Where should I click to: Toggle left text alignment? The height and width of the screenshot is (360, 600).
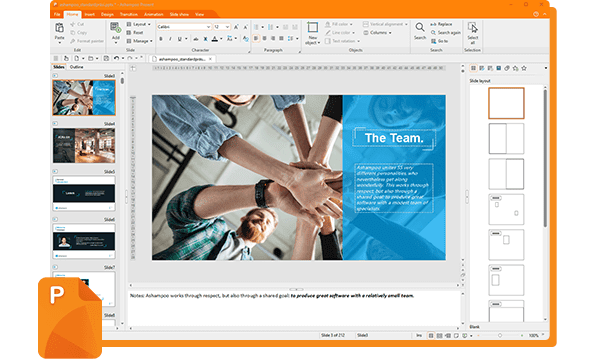pos(256,39)
